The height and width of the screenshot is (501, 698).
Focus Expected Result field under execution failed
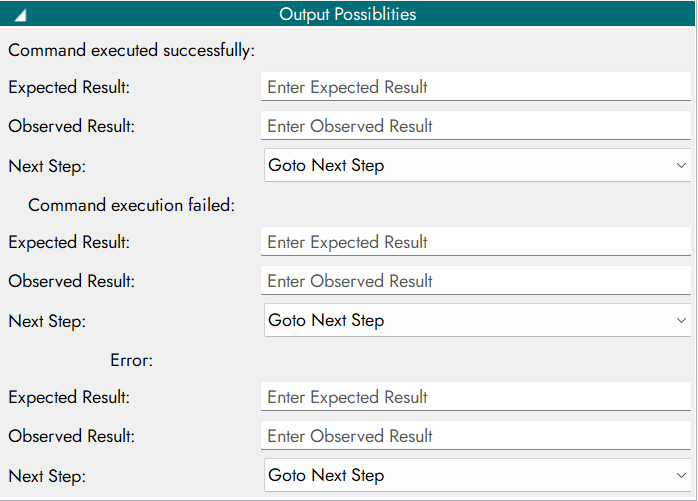(476, 242)
